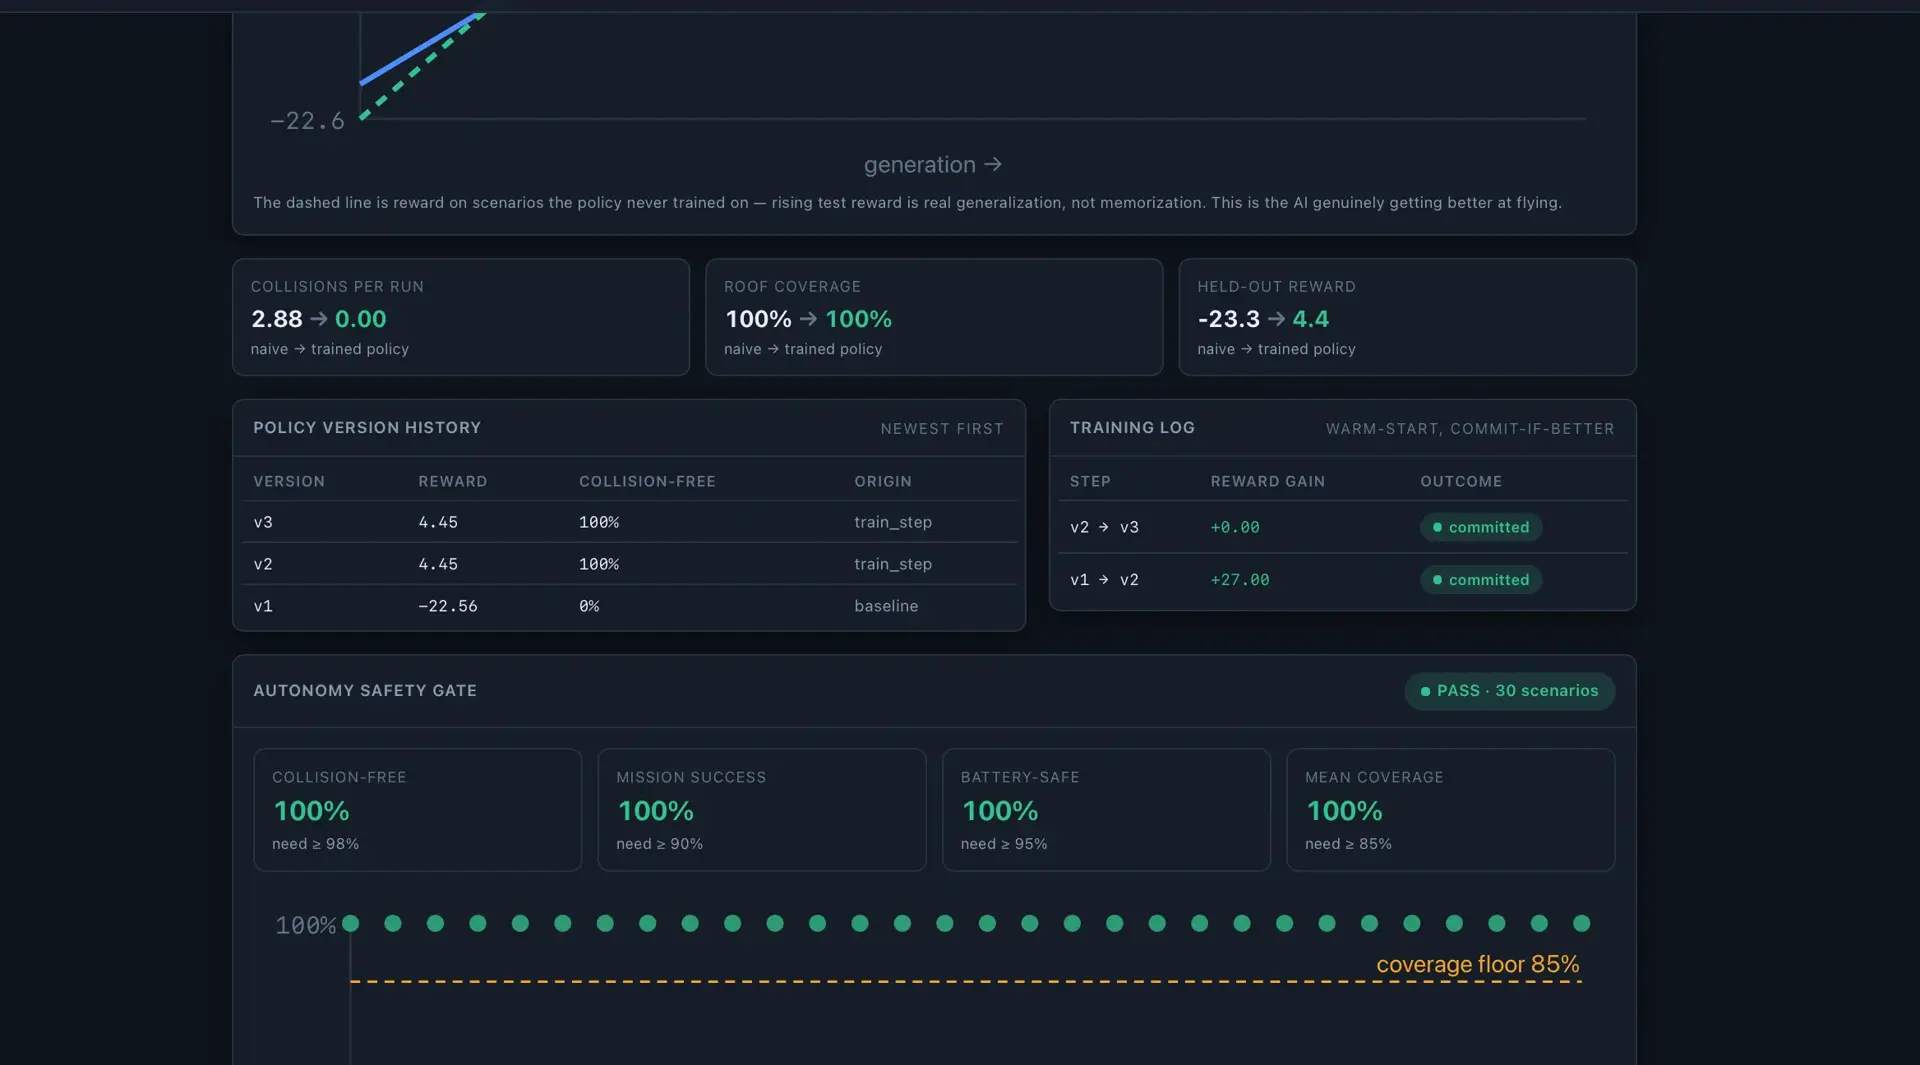This screenshot has width=1920, height=1065.
Task: Click the Mean Coverage gate metric card
Action: [1450, 810]
